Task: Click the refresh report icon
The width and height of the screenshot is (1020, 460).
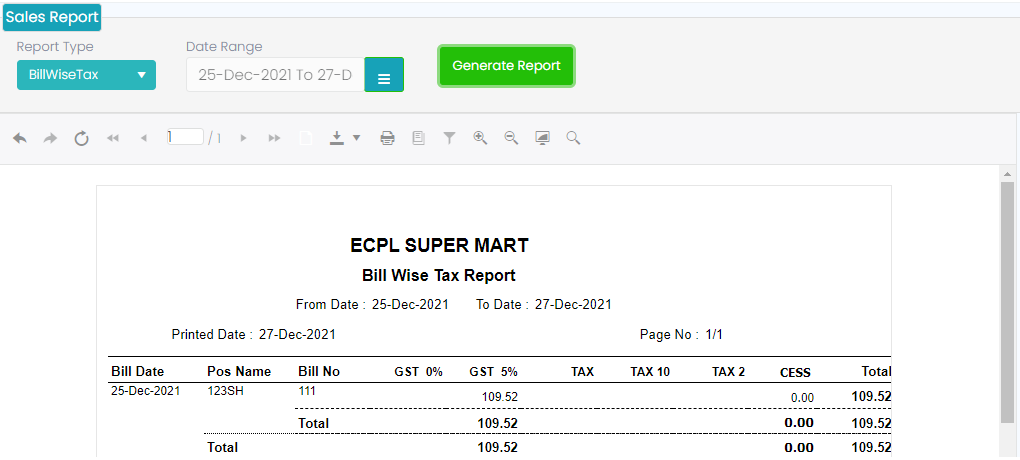Action: pos(82,138)
